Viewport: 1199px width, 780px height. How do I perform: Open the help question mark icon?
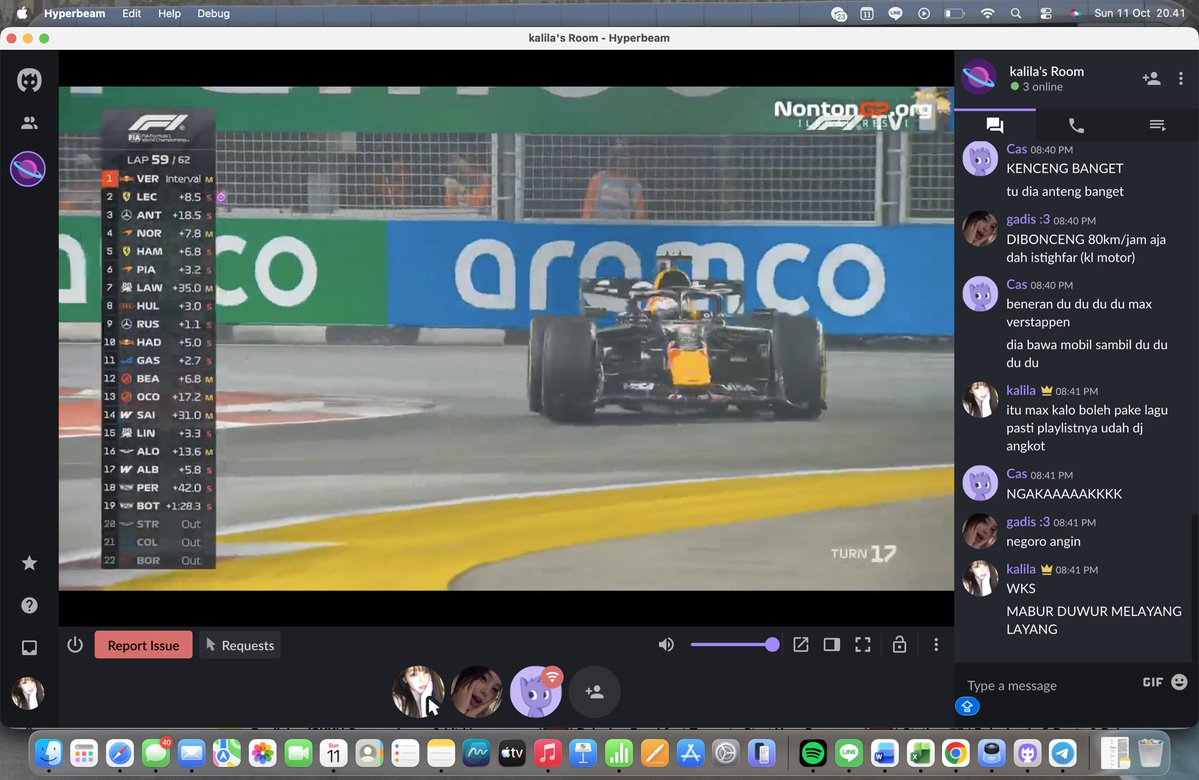pos(29,606)
